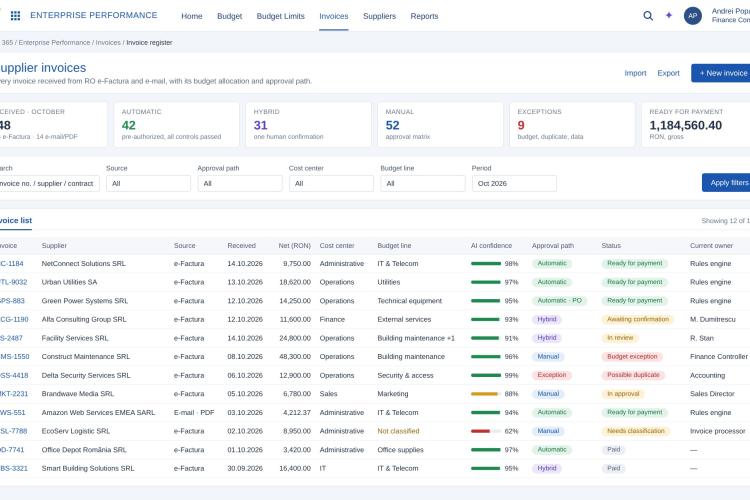Click Apply filters button
Viewport: 750px width, 500px height.
pos(726,183)
